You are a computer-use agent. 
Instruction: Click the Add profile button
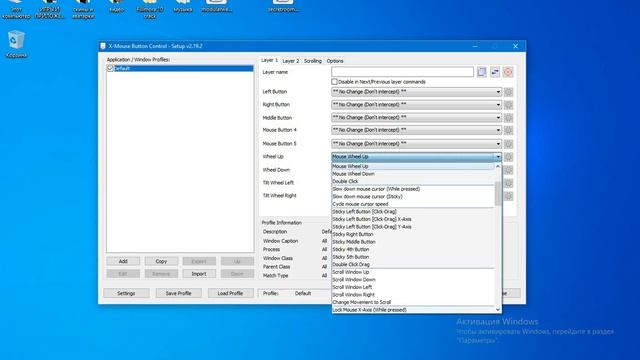[x=123, y=261]
